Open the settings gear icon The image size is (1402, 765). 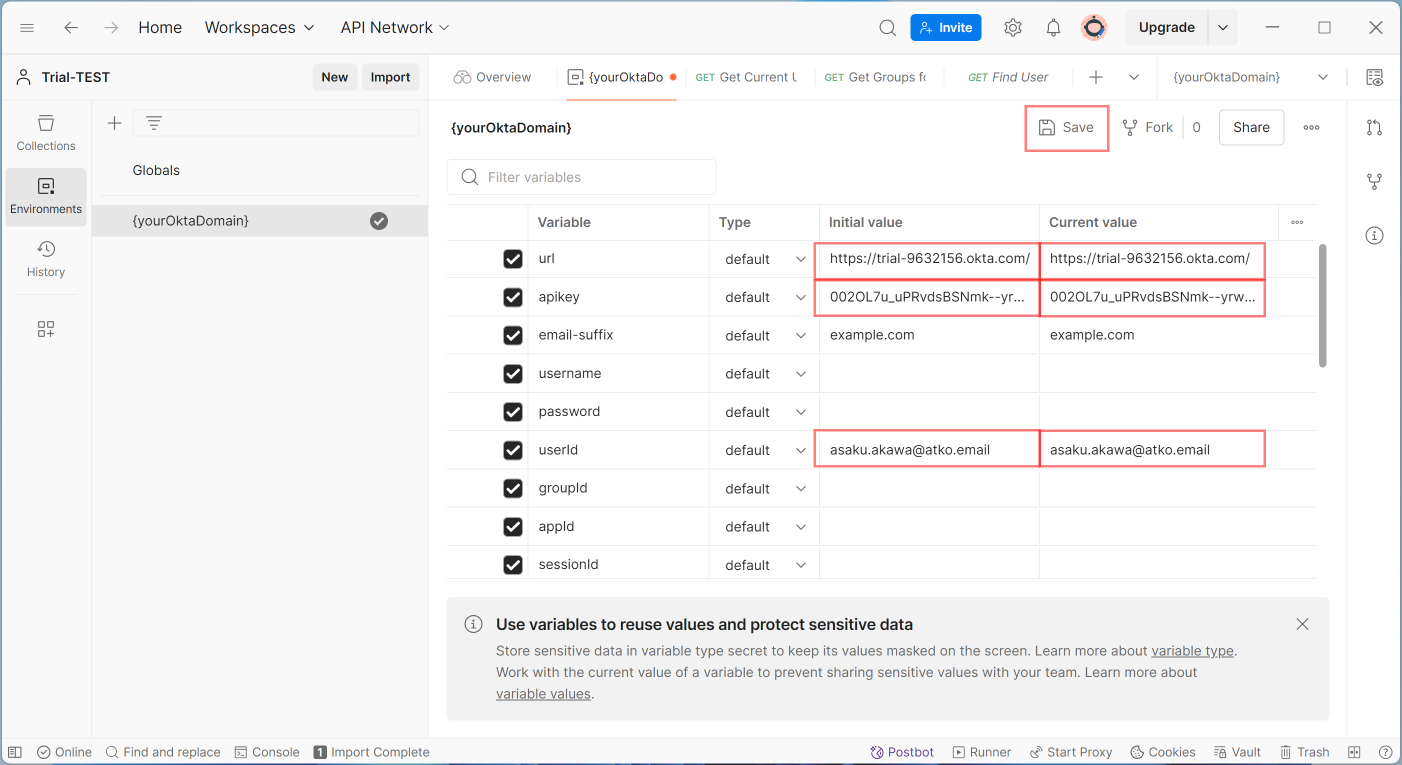[1013, 28]
